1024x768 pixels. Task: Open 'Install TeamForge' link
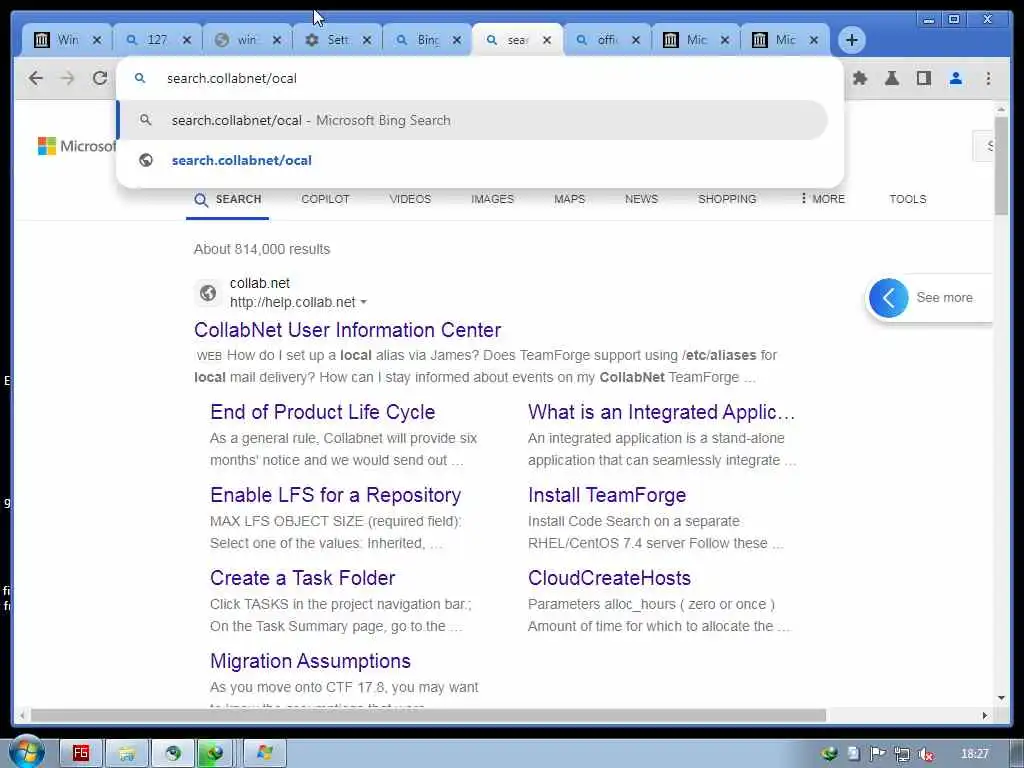tap(607, 495)
